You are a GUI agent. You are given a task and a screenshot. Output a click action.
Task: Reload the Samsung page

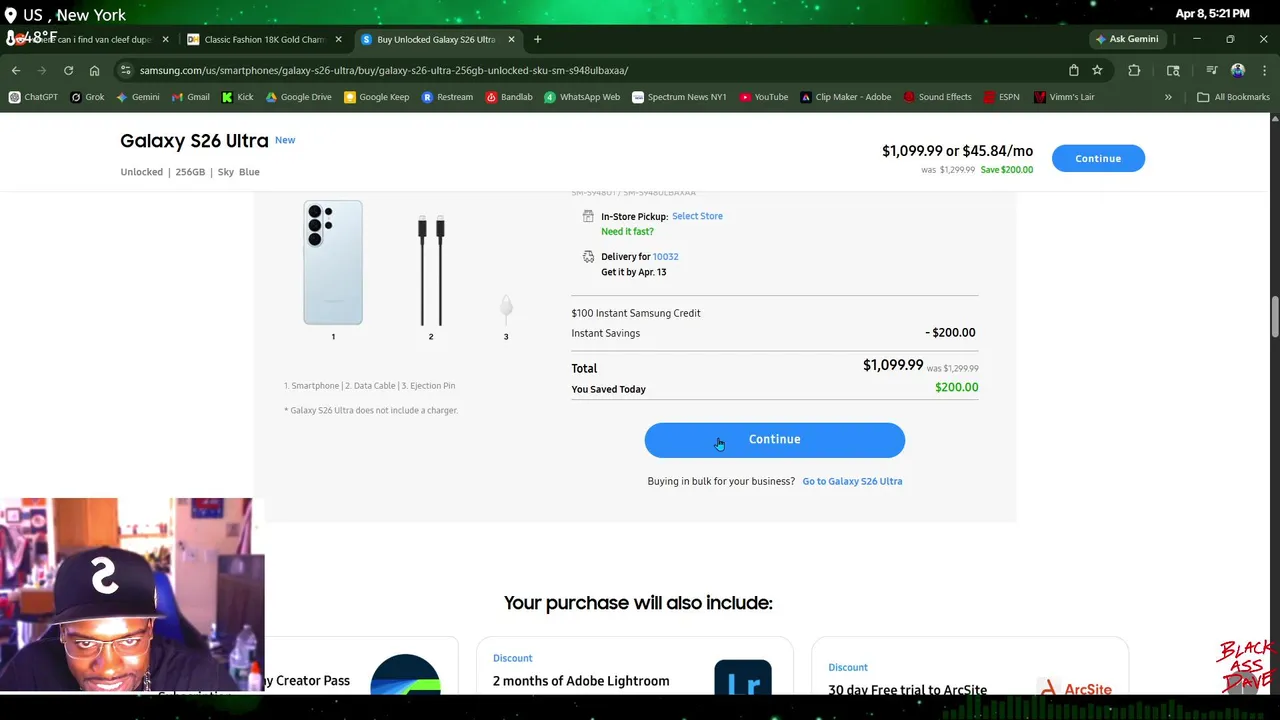click(x=68, y=70)
